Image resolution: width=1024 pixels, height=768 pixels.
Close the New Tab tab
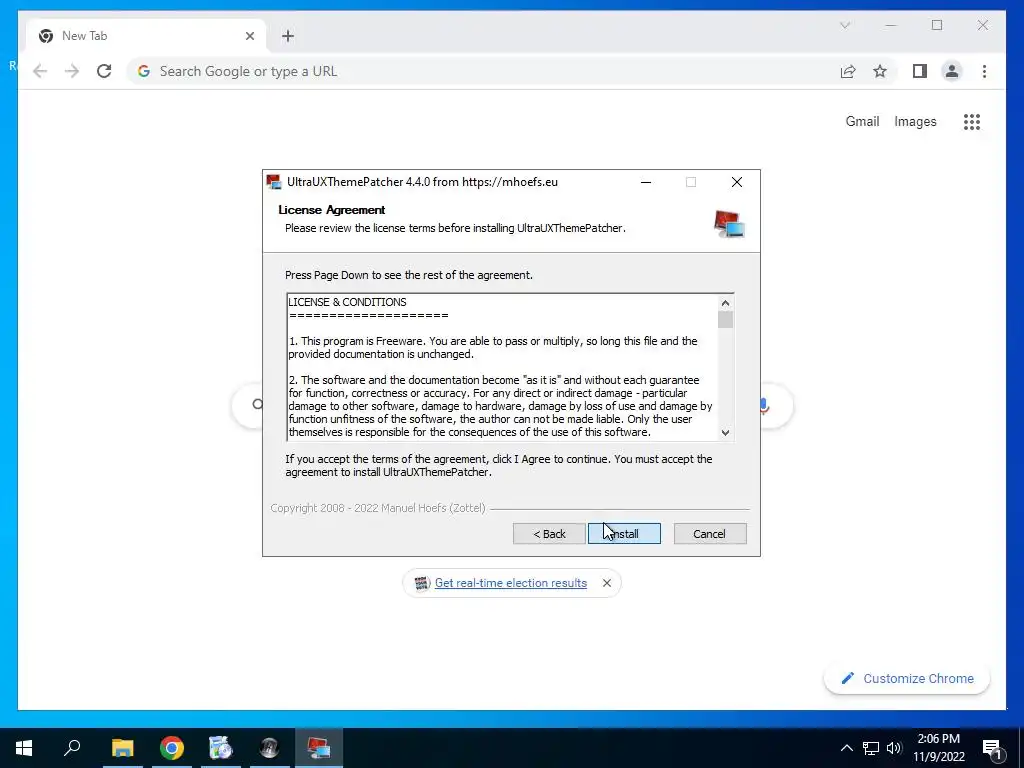coord(249,36)
